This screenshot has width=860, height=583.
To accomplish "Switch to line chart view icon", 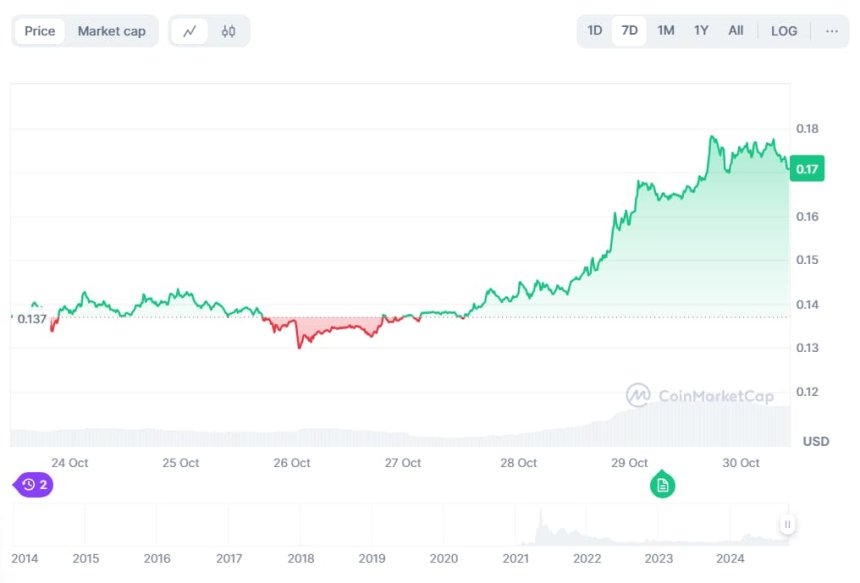I will (190, 31).
